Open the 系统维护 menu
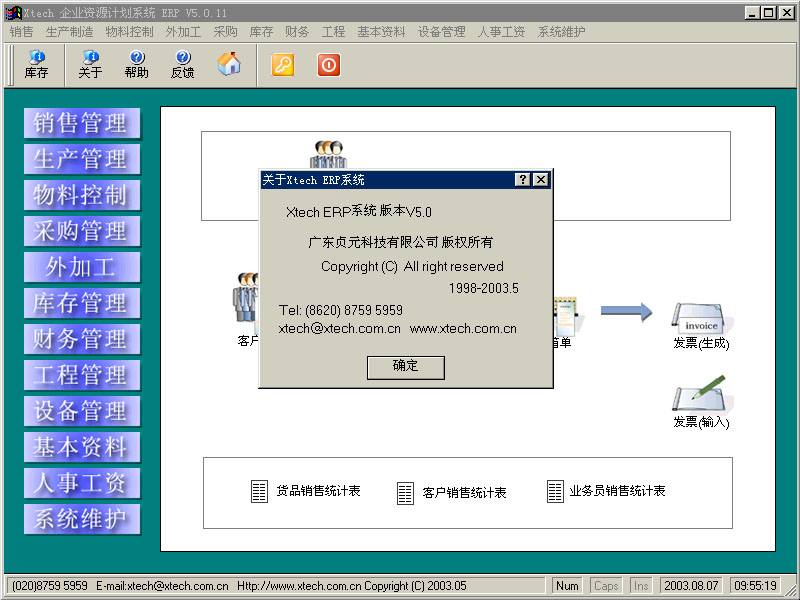Image resolution: width=800 pixels, height=600 pixels. [561, 32]
